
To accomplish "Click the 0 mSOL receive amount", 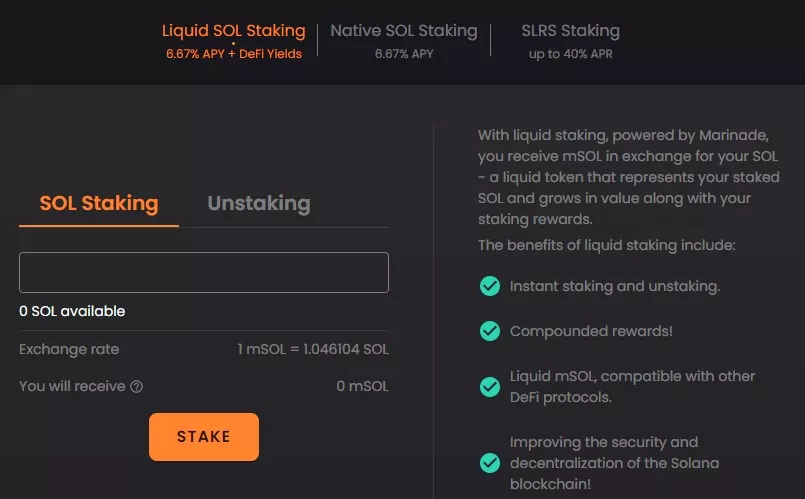I will coord(362,386).
